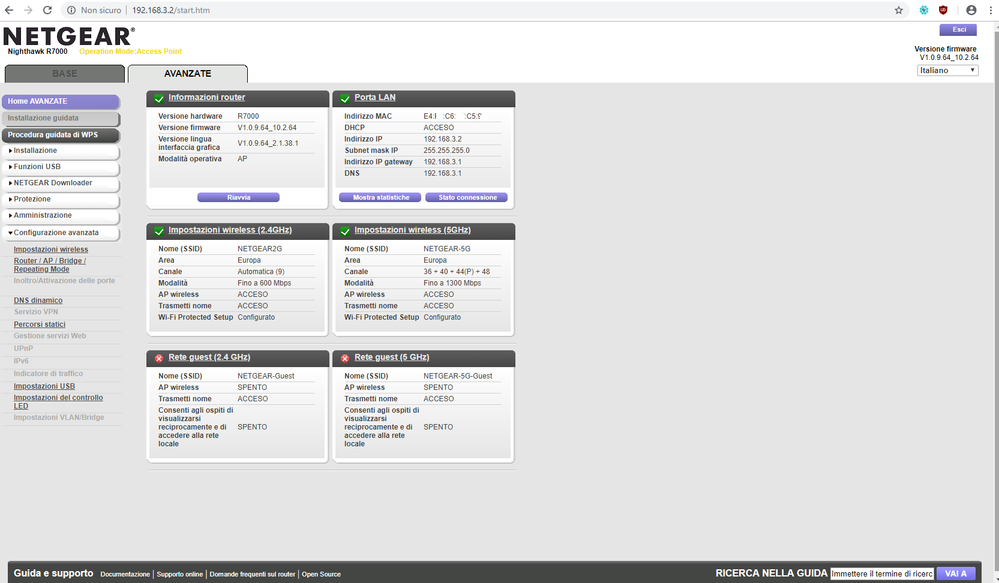Open the Chrome profile avatar icon
The image size is (999, 583).
pos(971,10)
